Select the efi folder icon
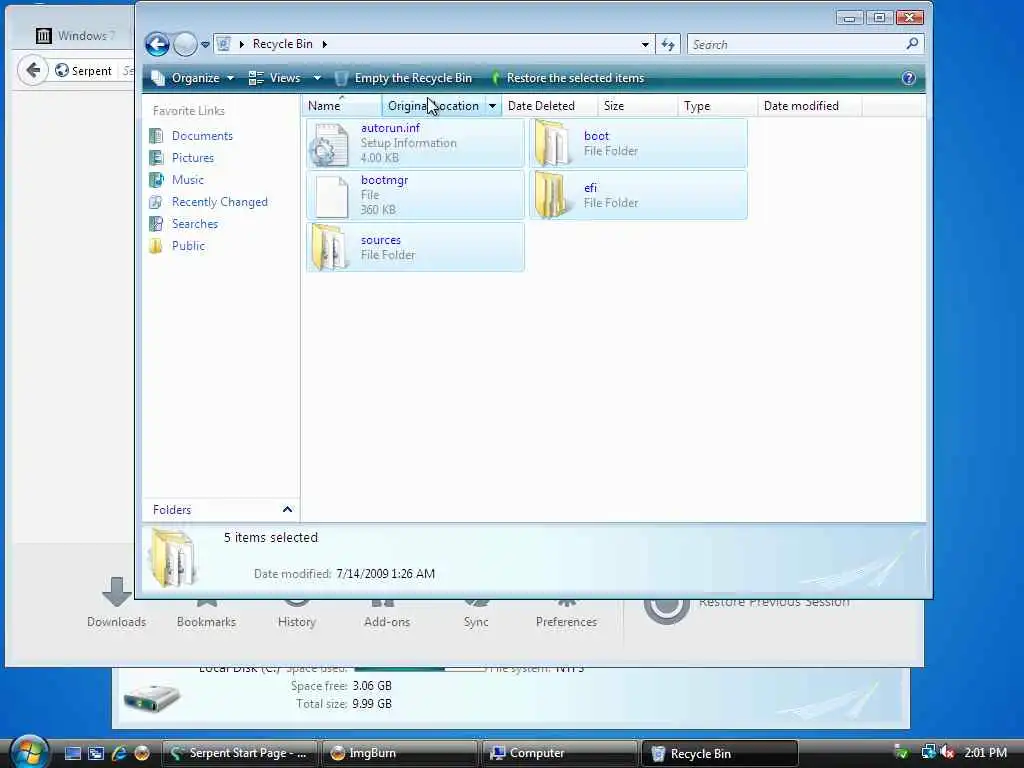Viewport: 1024px width, 768px height. tap(552, 196)
